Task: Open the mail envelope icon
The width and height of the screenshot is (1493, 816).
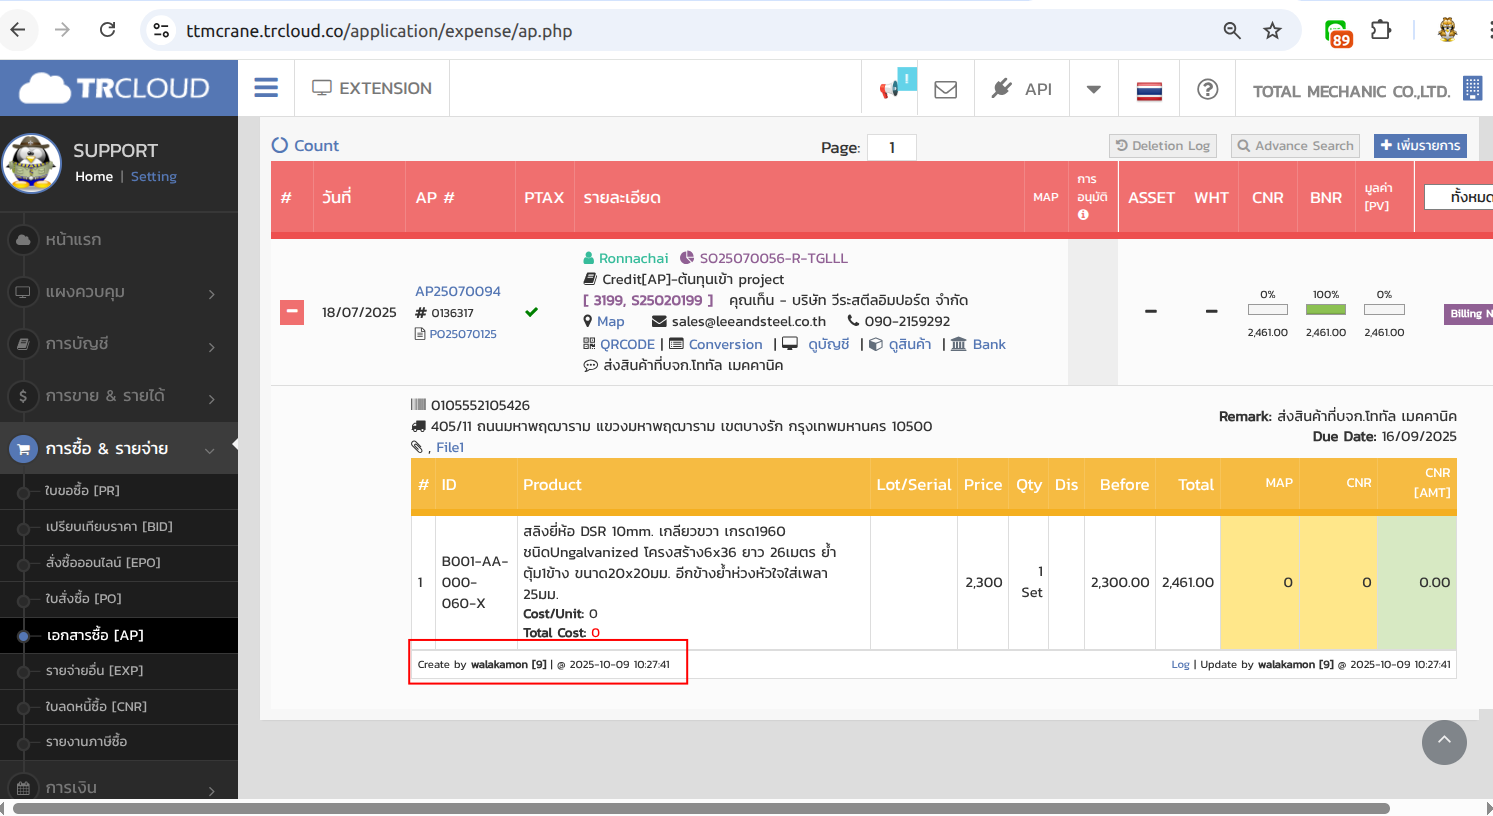Action: tap(945, 90)
